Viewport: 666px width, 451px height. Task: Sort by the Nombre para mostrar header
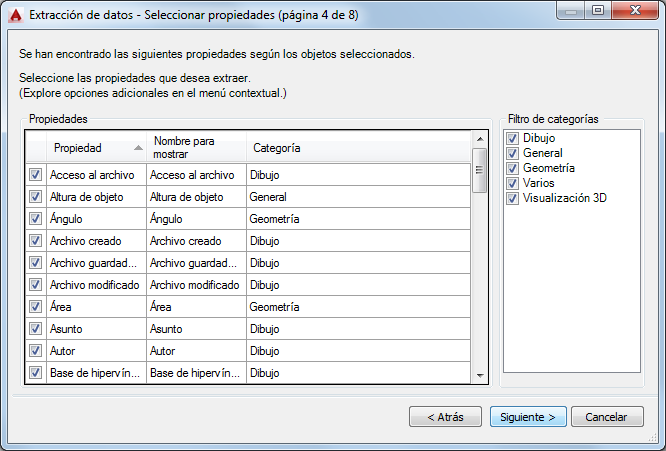pos(190,148)
